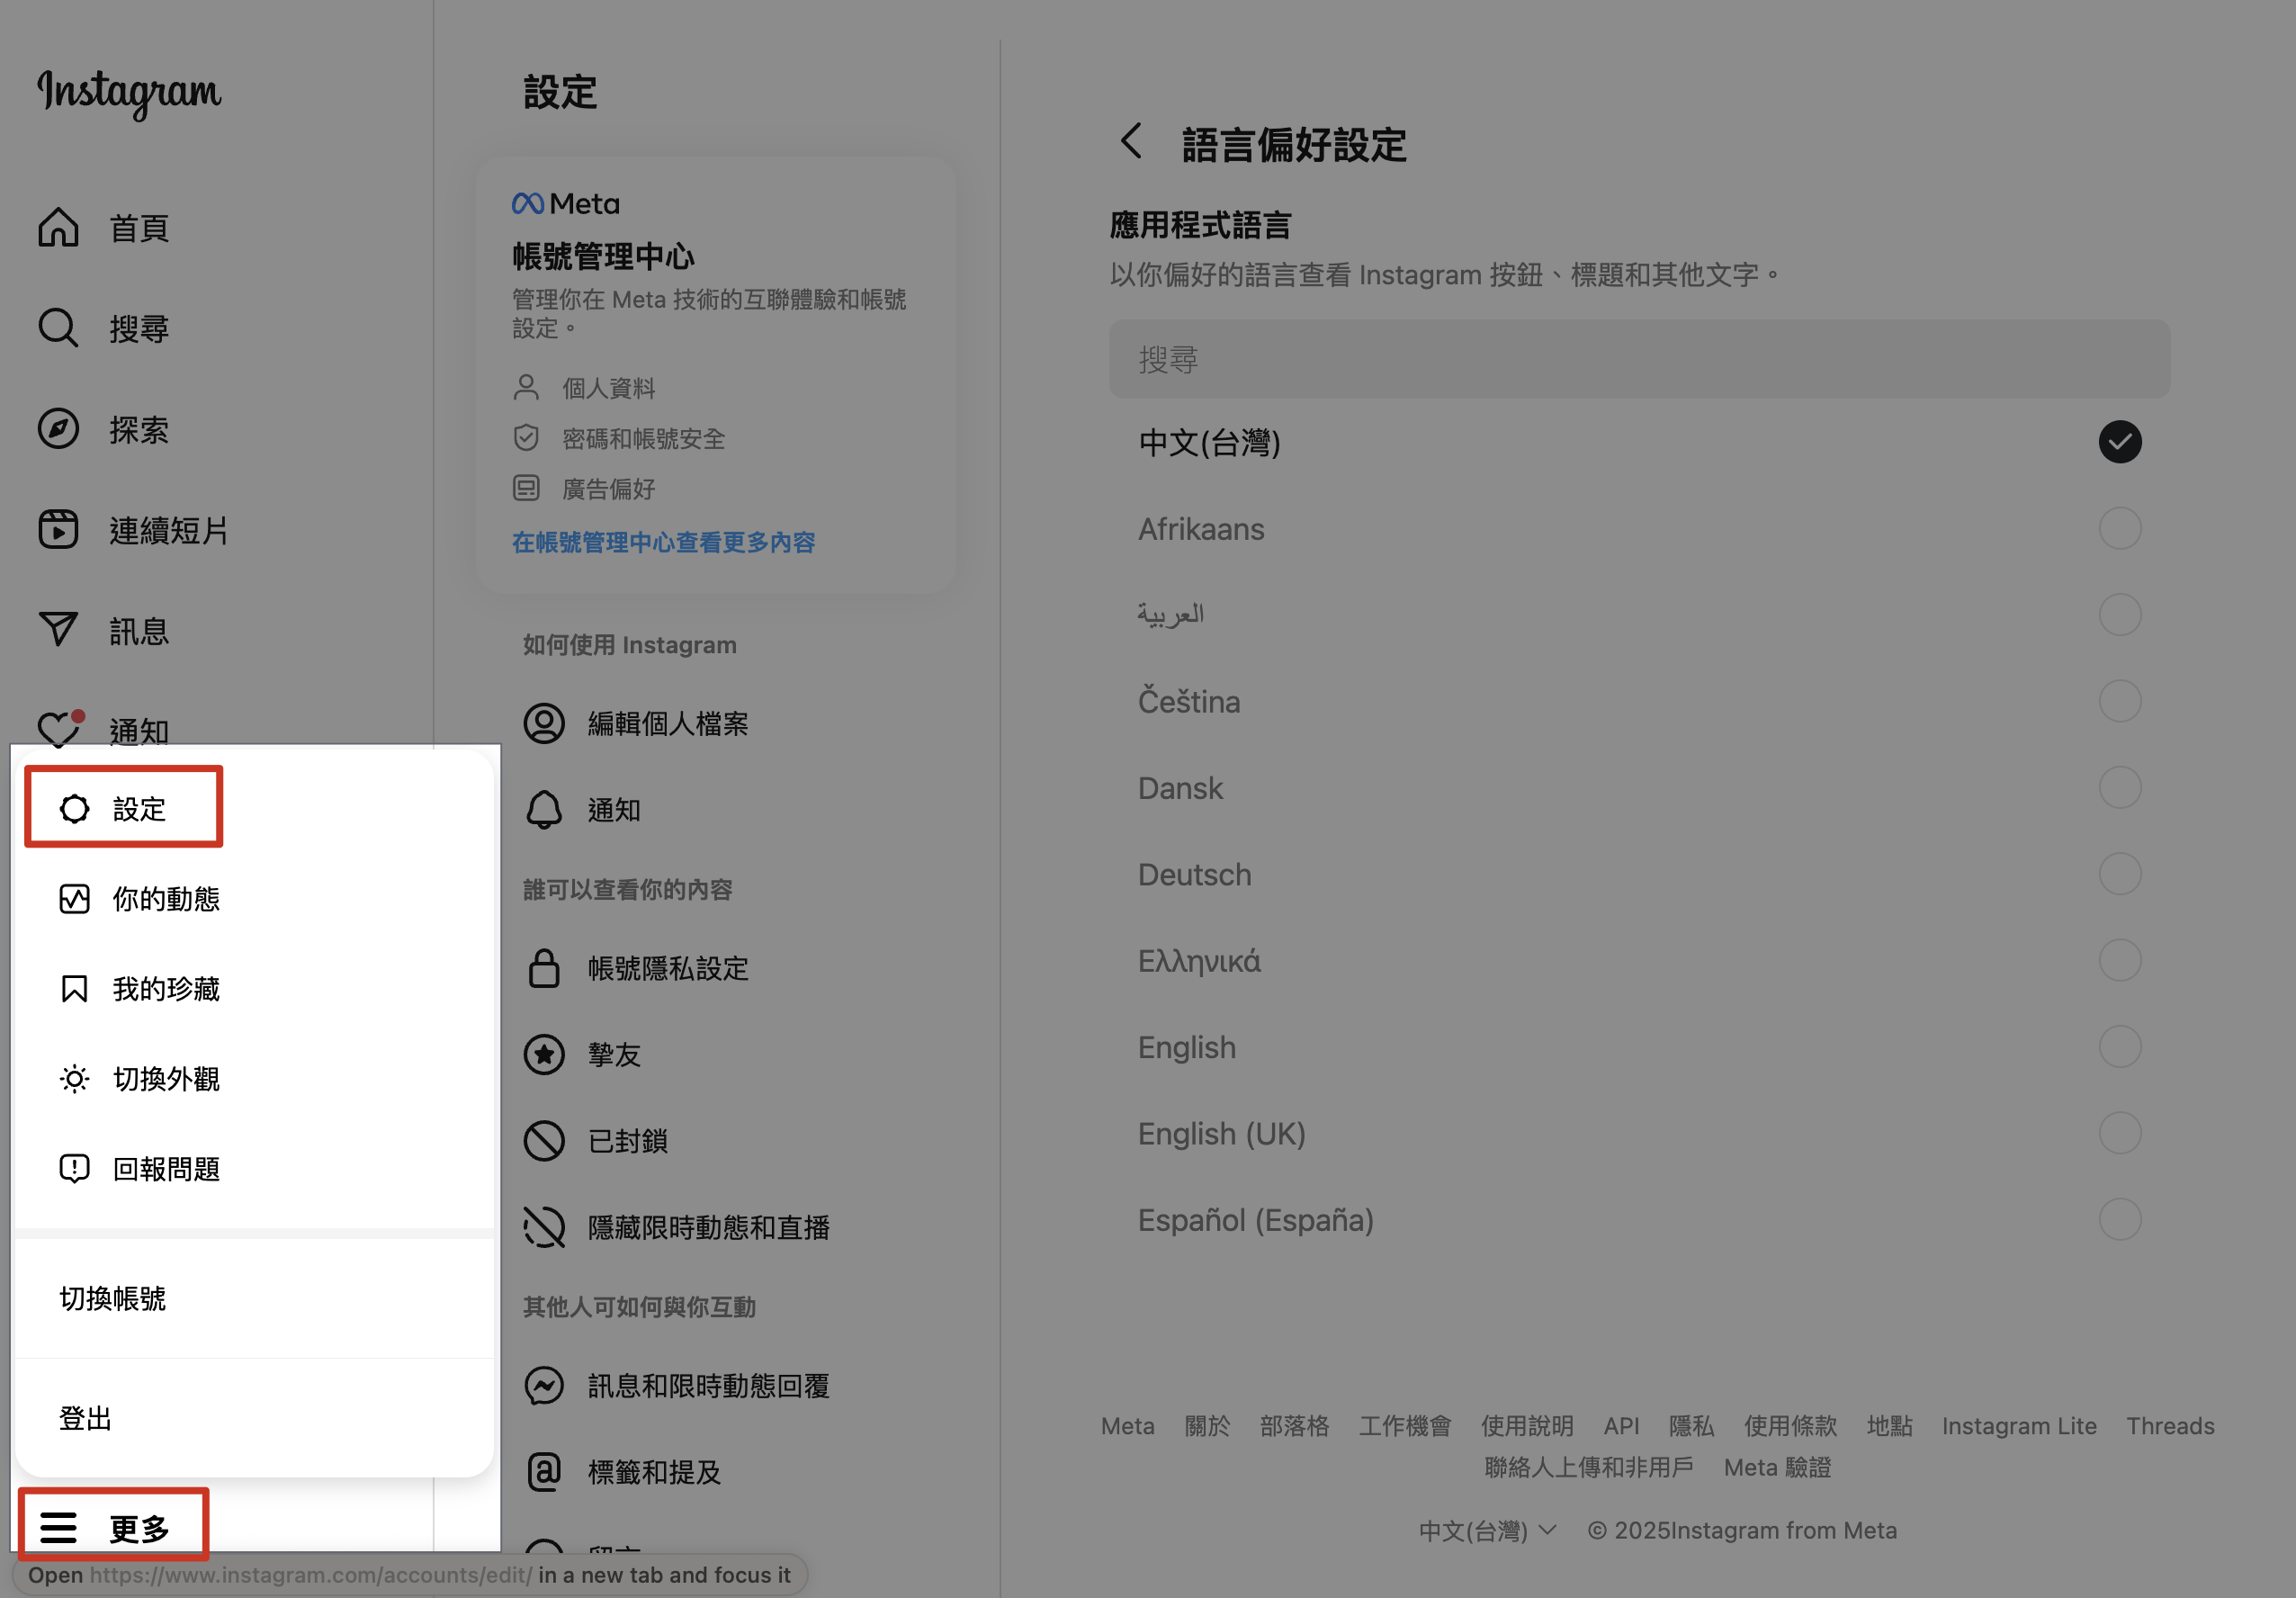Click the Meta logo in 帳號管理中心 card
The width and height of the screenshot is (2296, 1598).
pyautogui.click(x=566, y=204)
